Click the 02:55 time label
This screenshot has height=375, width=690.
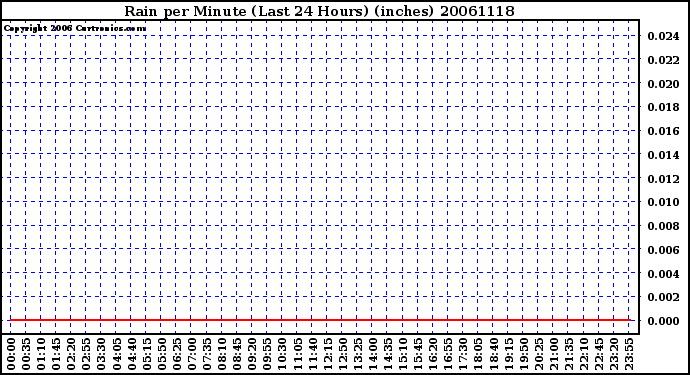tap(86, 354)
